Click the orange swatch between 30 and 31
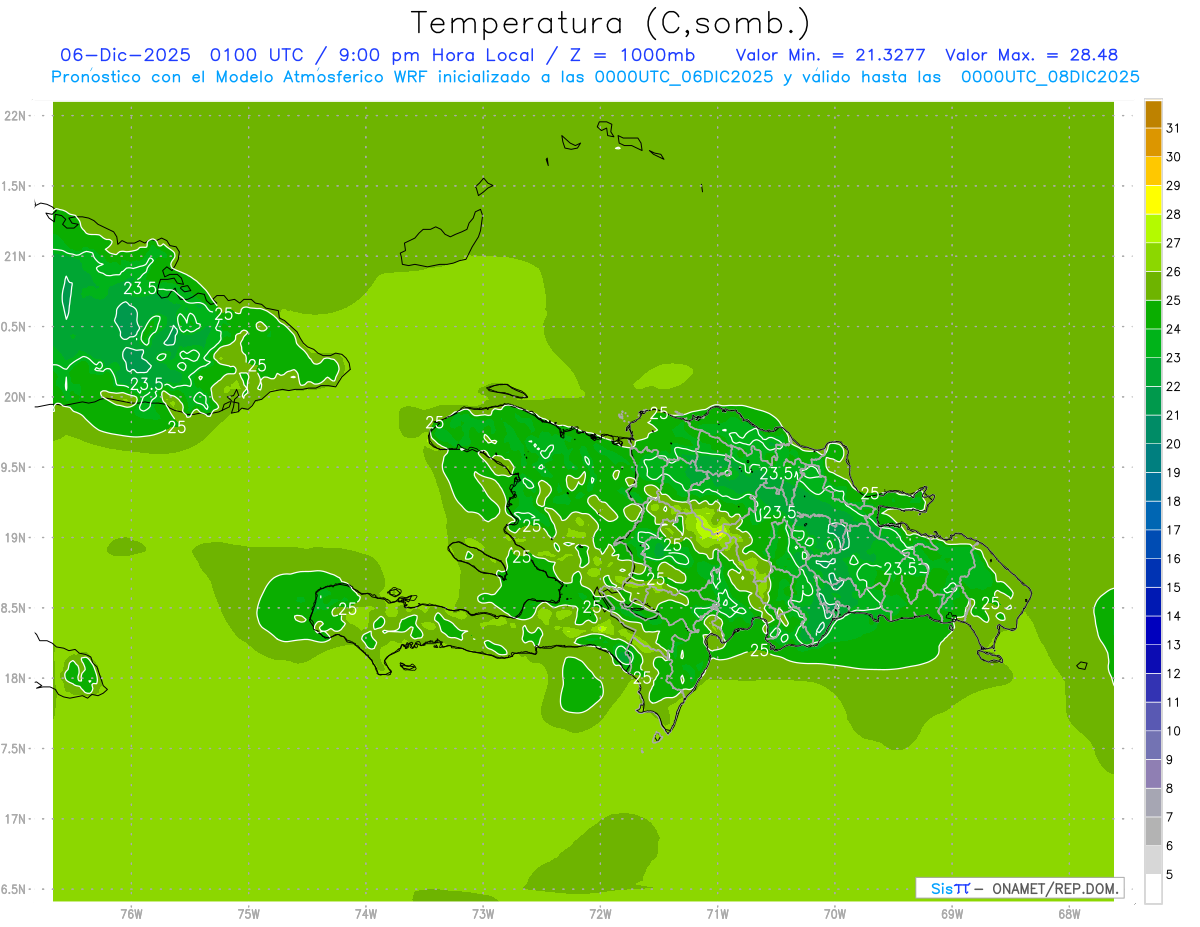 click(1153, 142)
